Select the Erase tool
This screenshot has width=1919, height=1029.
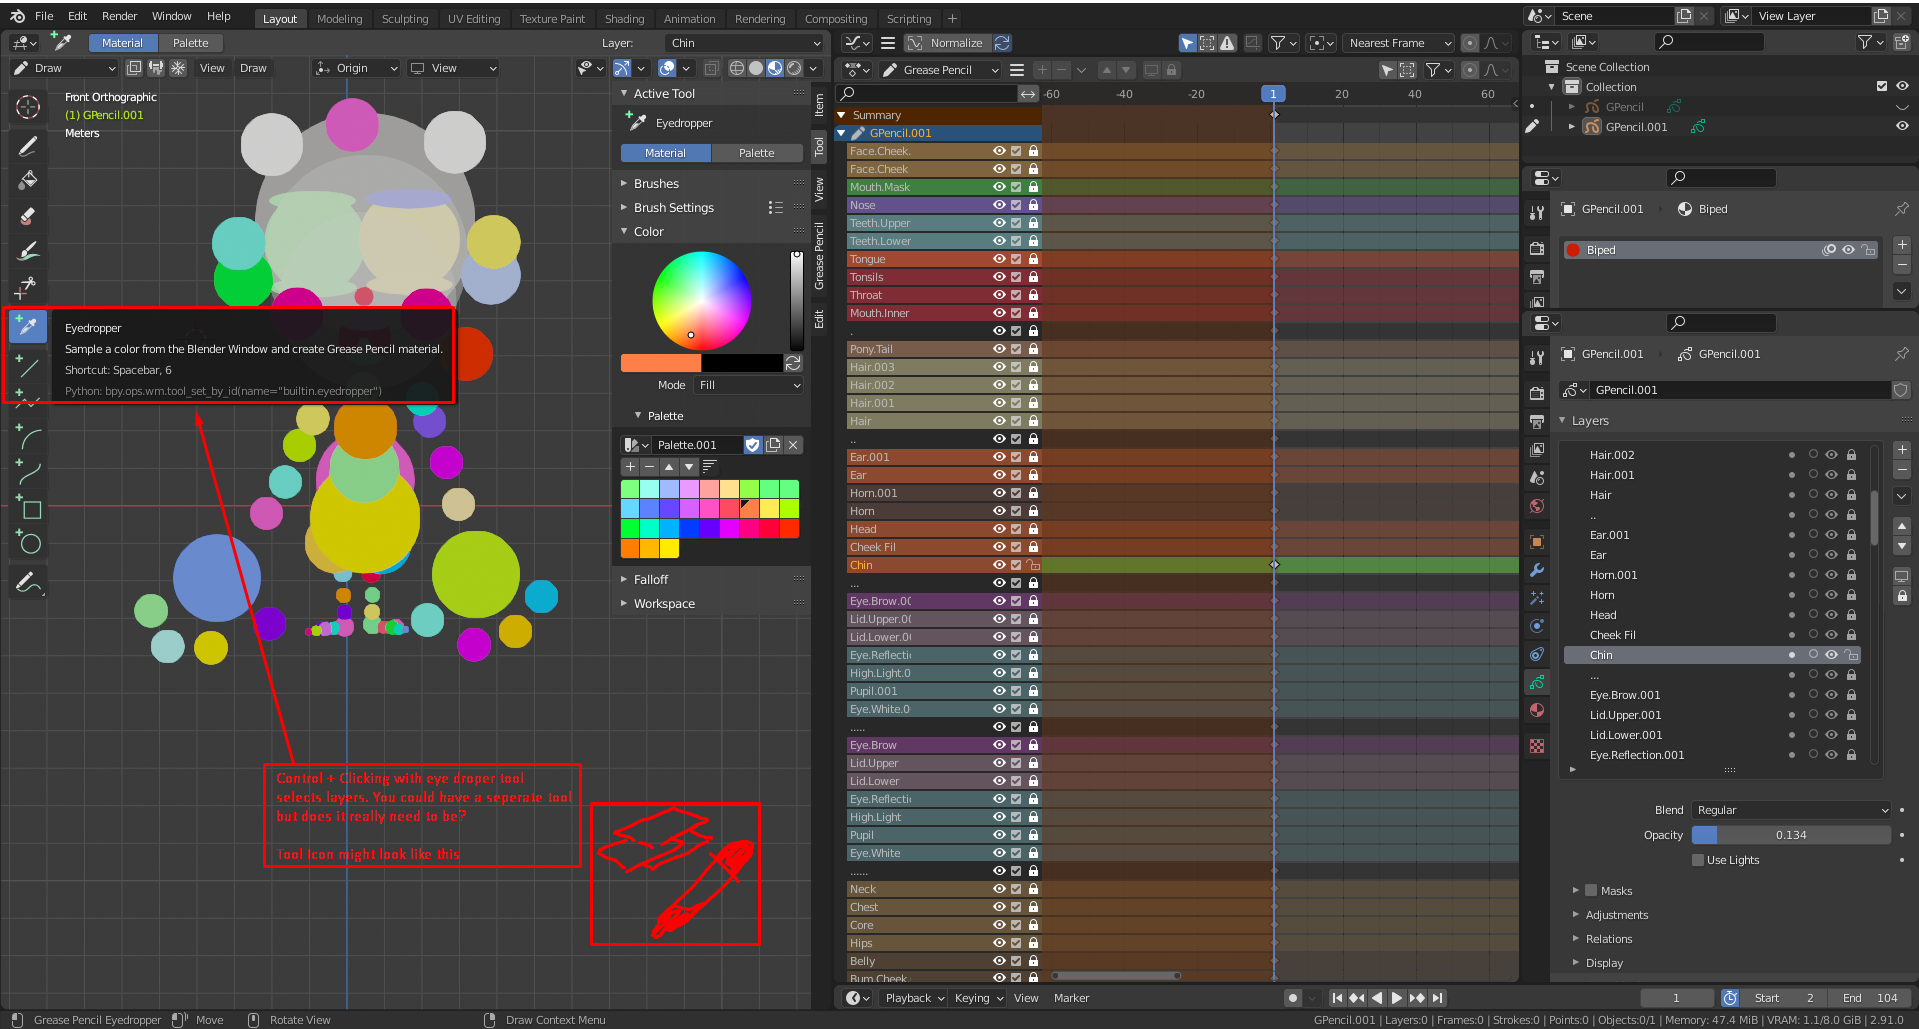click(x=28, y=216)
